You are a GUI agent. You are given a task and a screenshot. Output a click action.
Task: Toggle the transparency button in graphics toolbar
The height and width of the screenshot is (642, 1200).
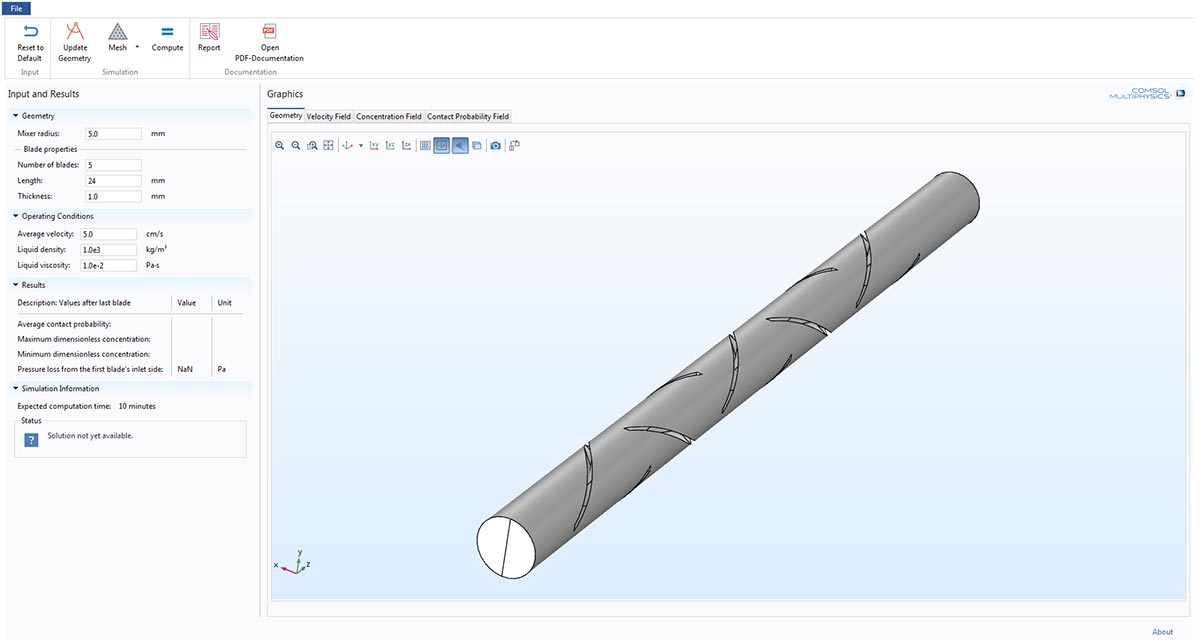click(x=459, y=146)
